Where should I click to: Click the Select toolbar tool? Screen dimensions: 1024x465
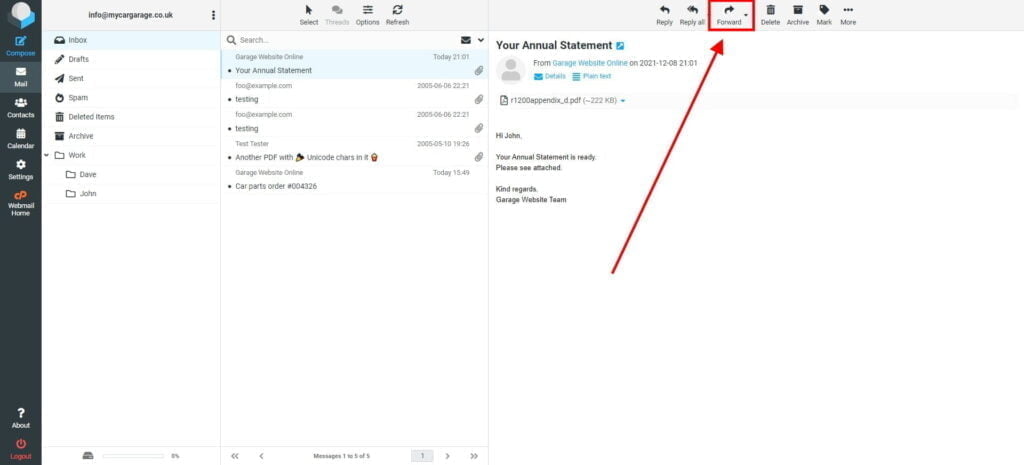pos(309,15)
